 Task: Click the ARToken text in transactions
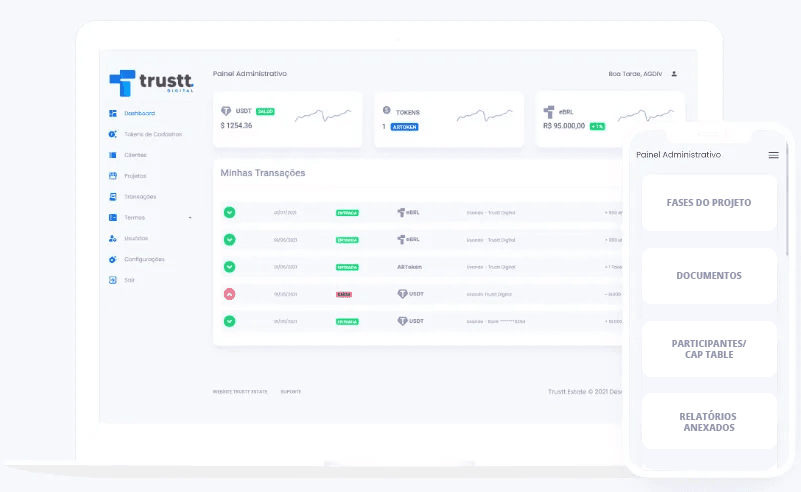[410, 267]
